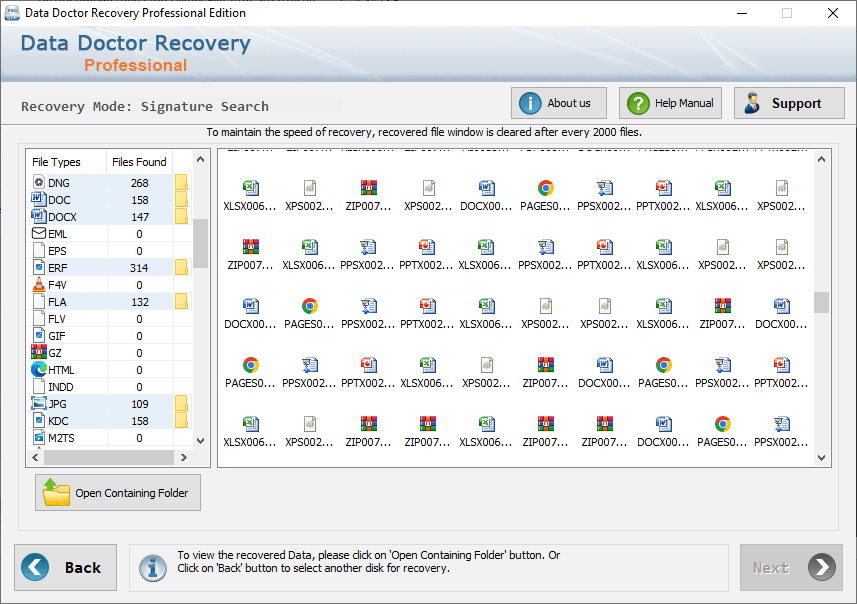Click the EML envelope icon

pyautogui.click(x=39, y=233)
